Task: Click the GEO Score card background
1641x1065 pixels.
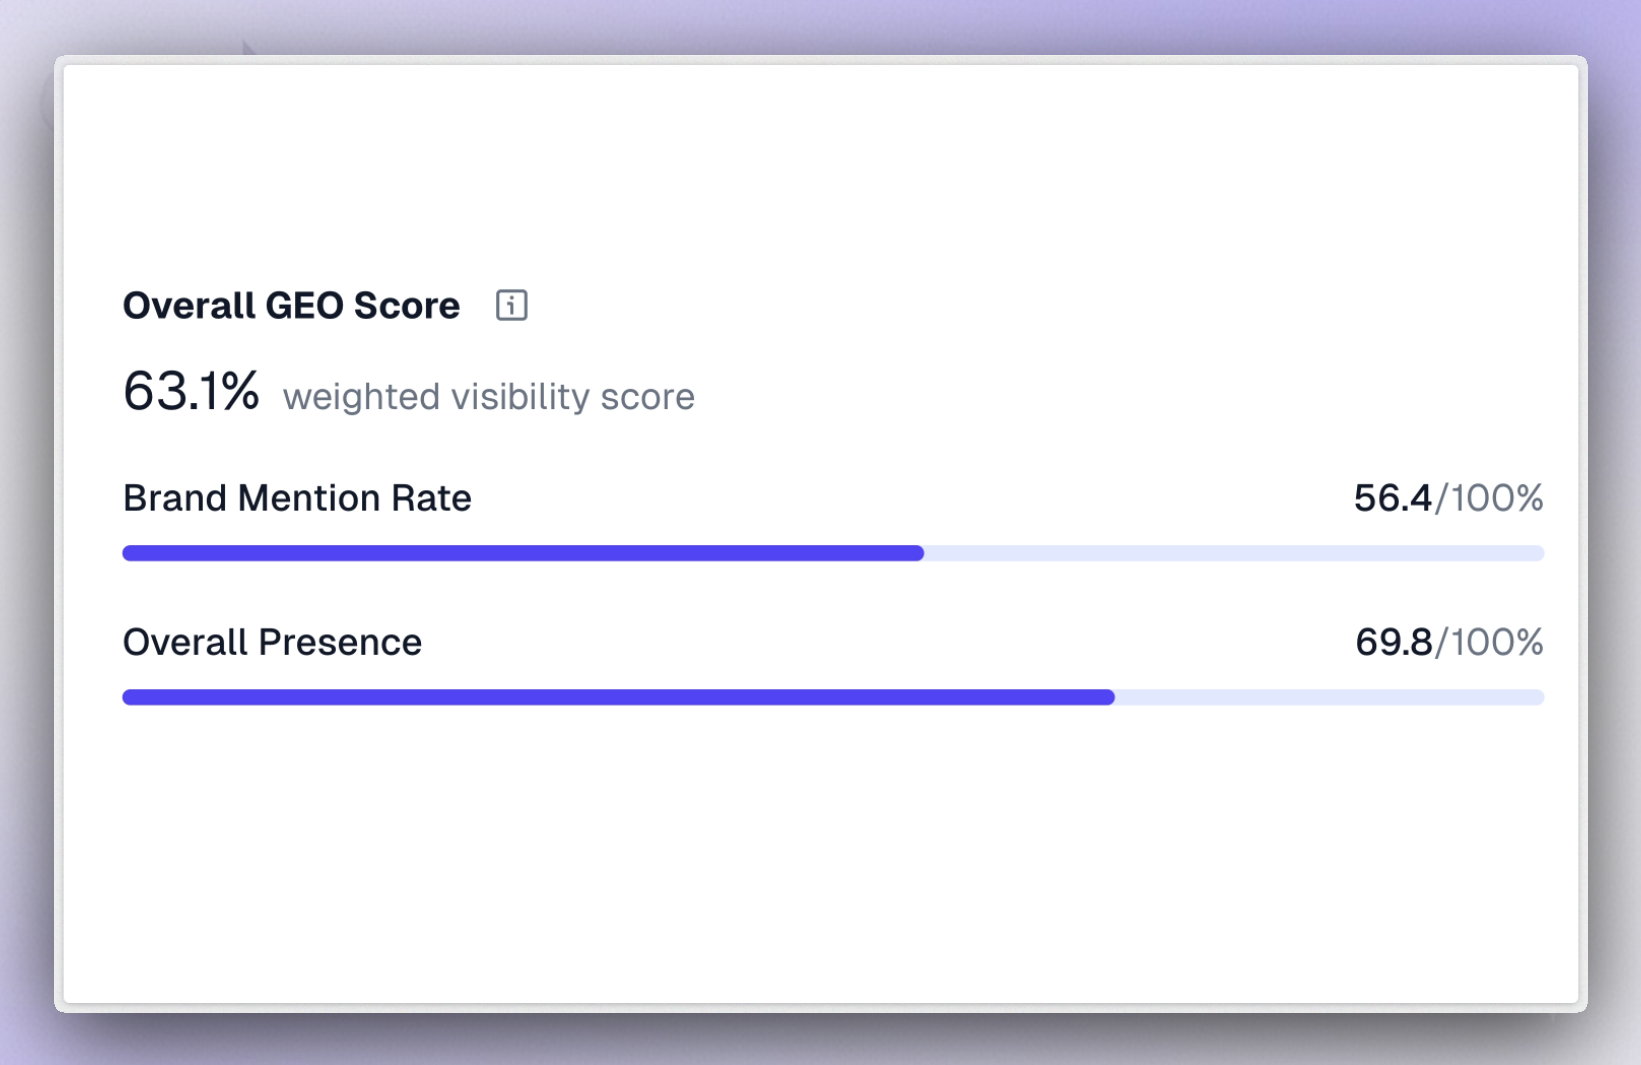Action: pos(820,850)
